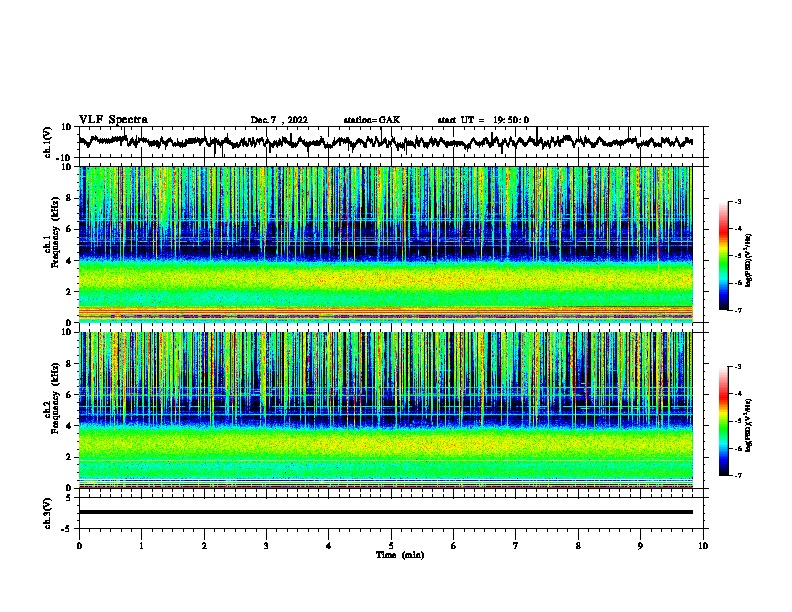Click the 'station=GAK' label
Image resolution: width=792 pixels, height=612 pixels.
point(372,120)
